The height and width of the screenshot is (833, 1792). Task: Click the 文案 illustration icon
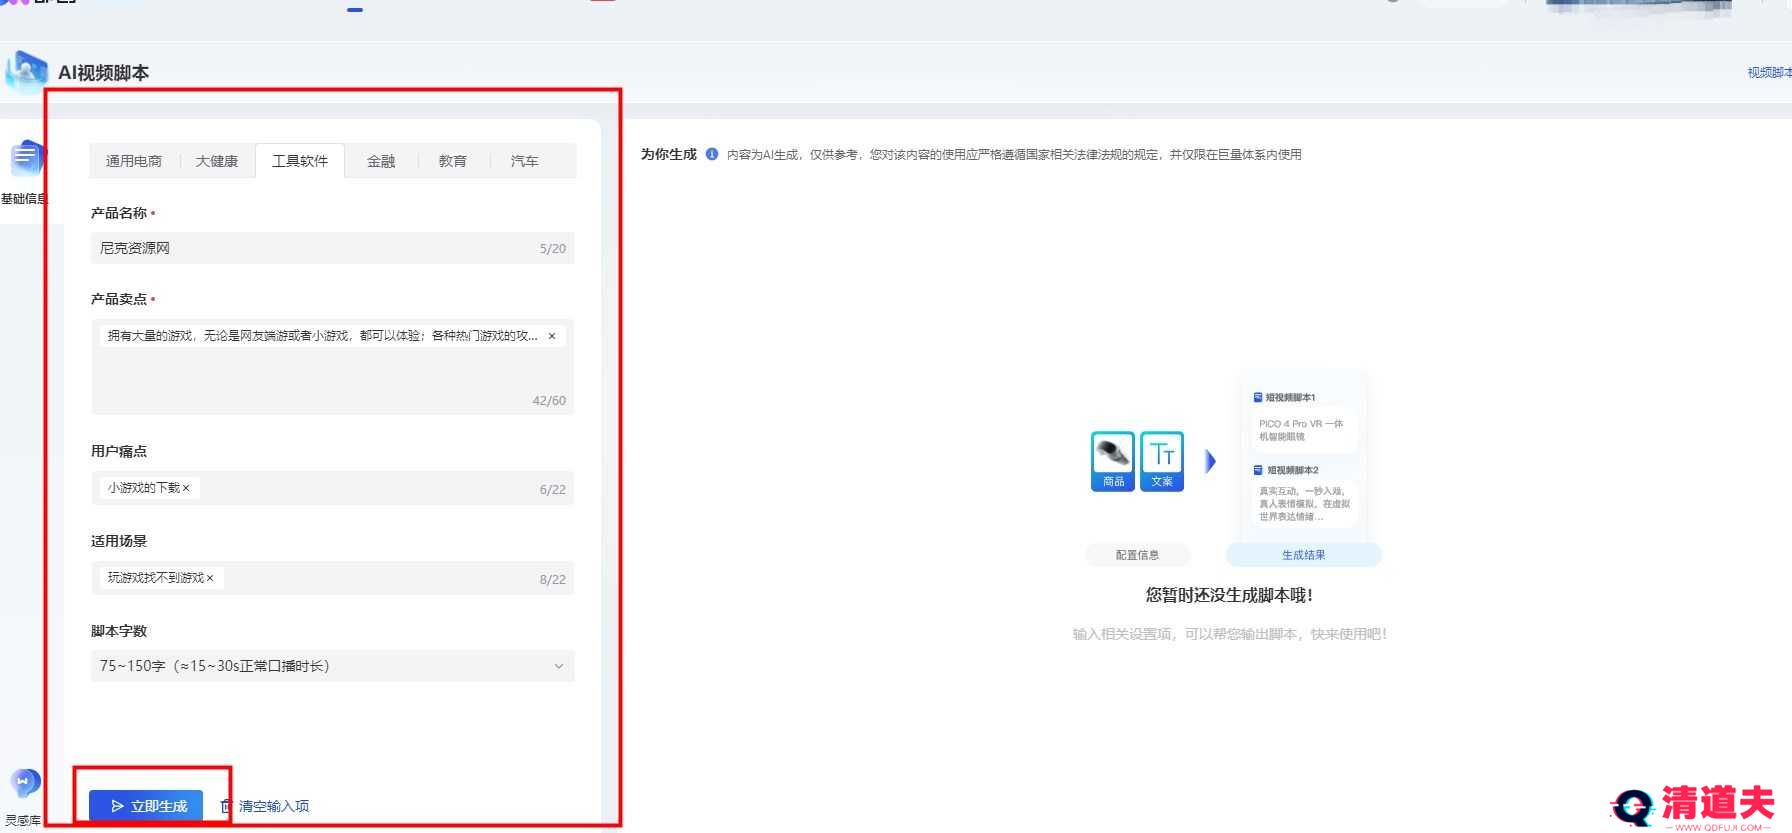[1162, 461]
